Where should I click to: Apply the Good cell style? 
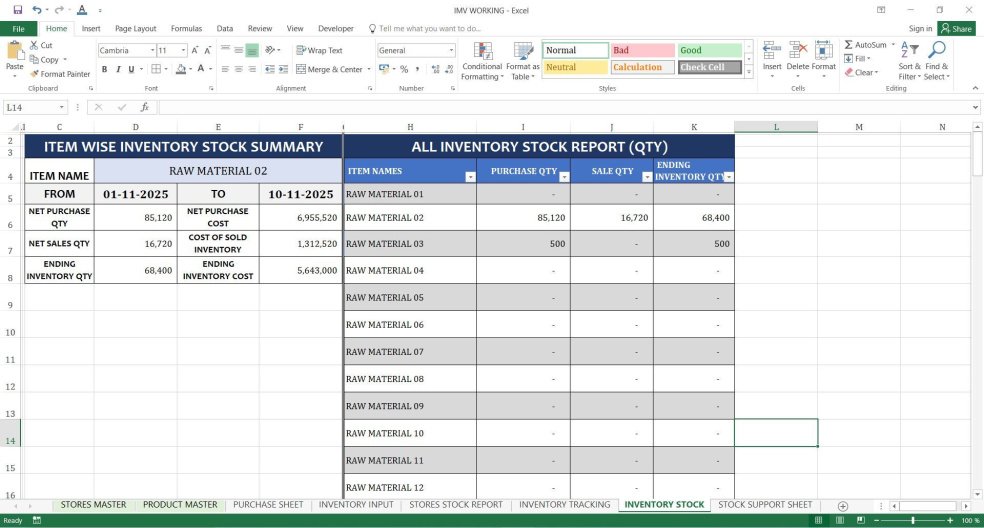pos(710,50)
